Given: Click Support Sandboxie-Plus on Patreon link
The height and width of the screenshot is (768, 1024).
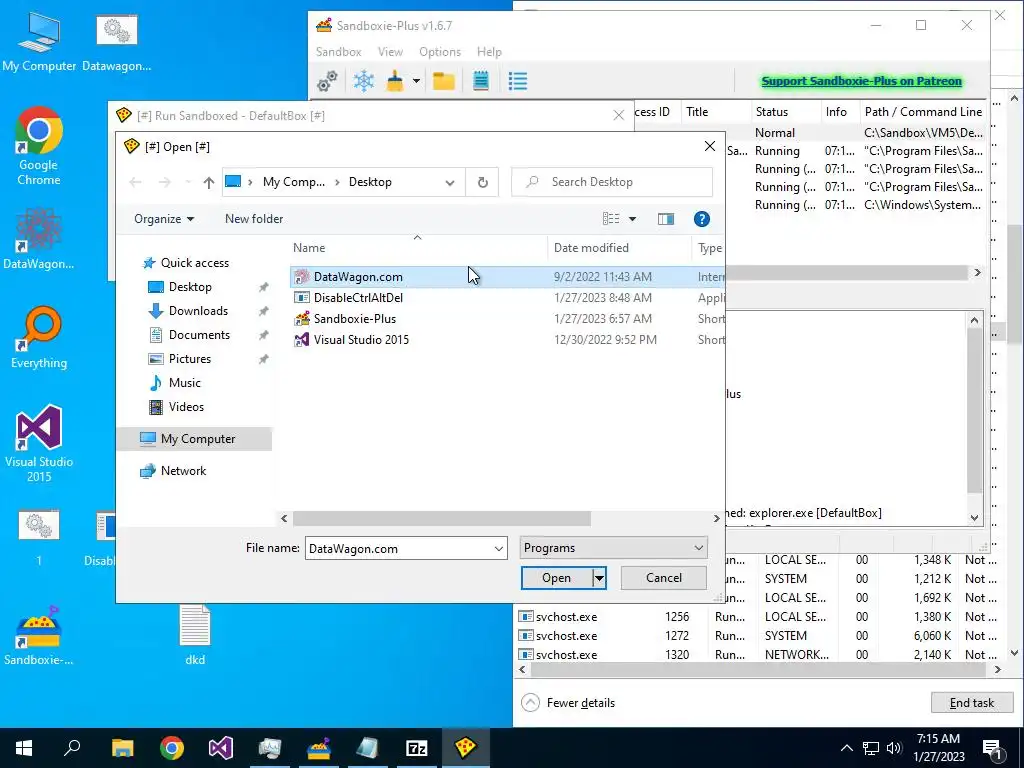Looking at the screenshot, I should pyautogui.click(x=861, y=81).
